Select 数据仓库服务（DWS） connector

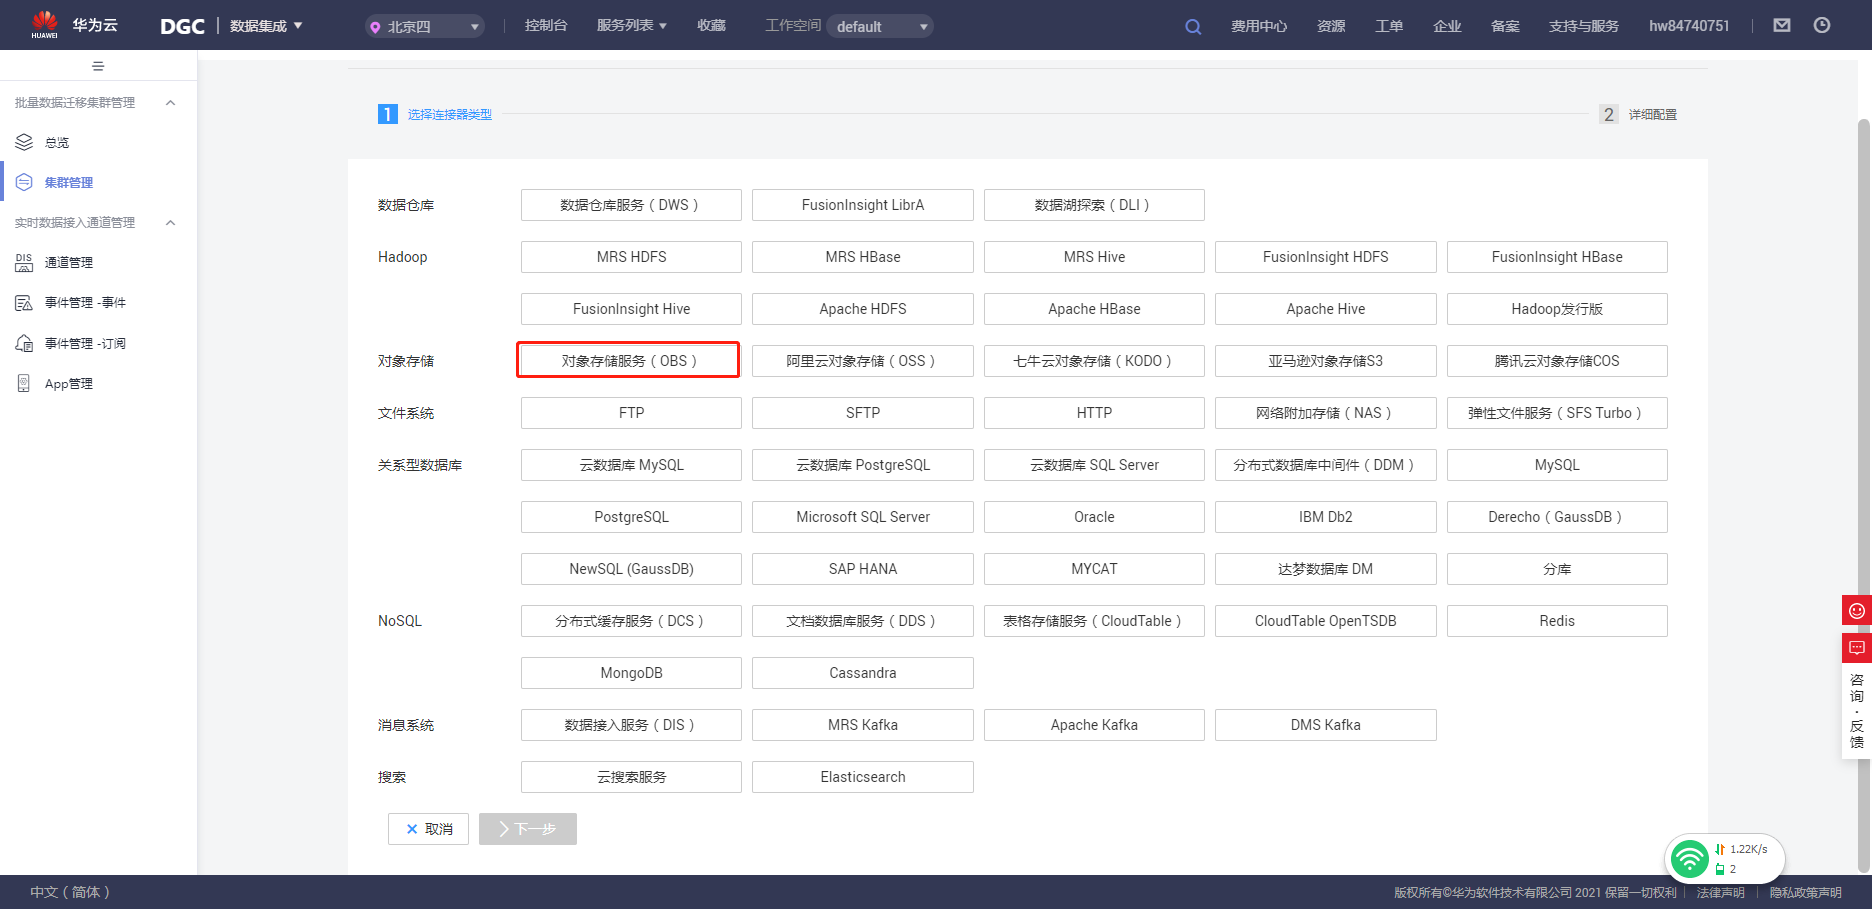point(631,205)
